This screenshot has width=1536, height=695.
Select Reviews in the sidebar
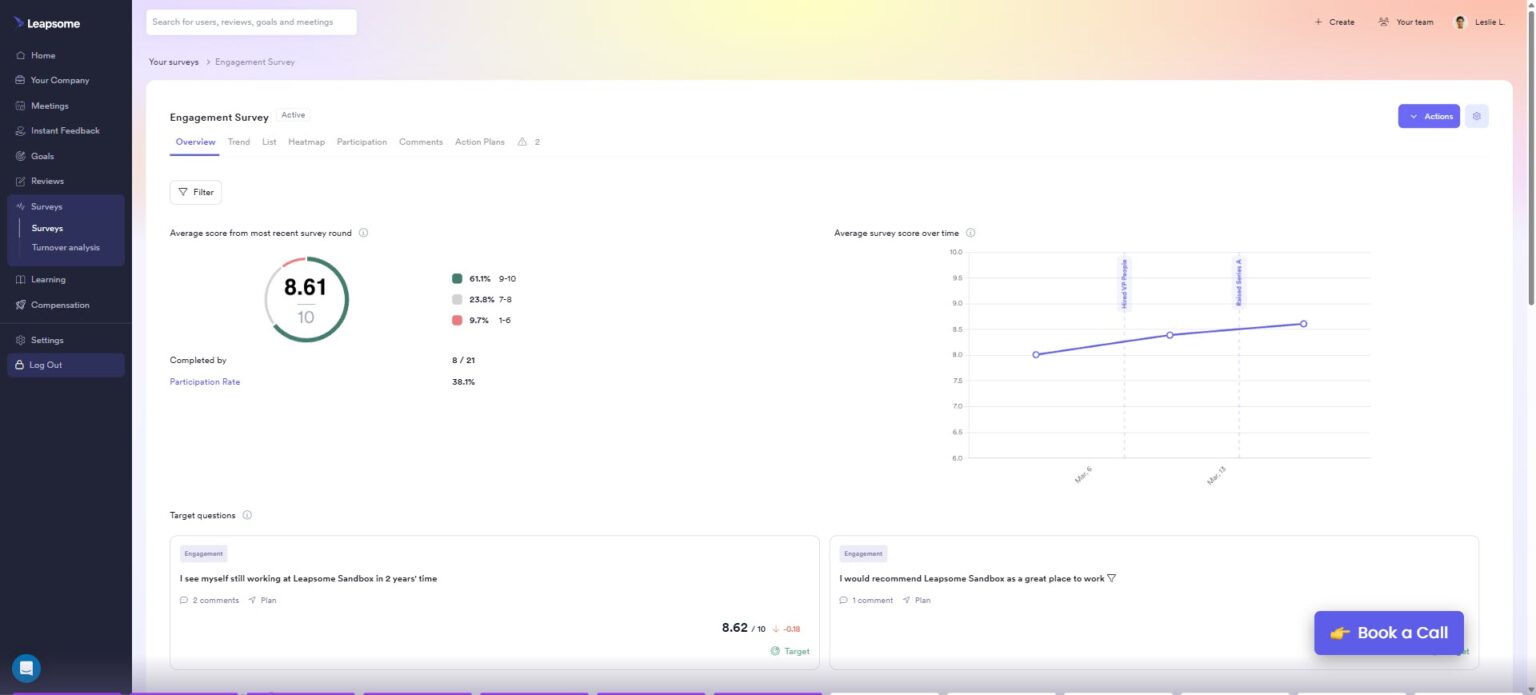point(47,181)
